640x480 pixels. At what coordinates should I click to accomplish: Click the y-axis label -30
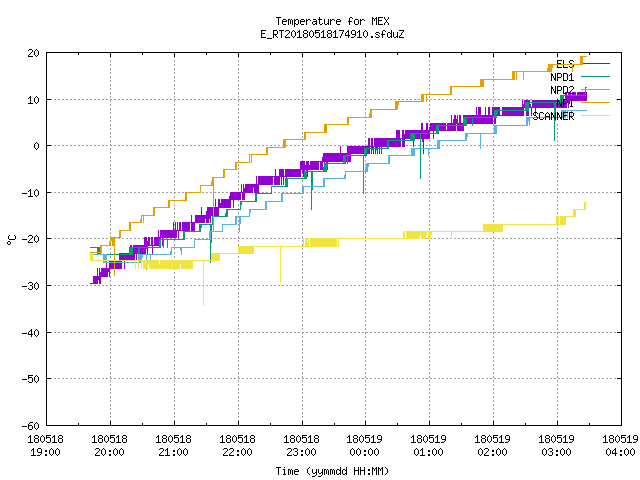pos(31,286)
